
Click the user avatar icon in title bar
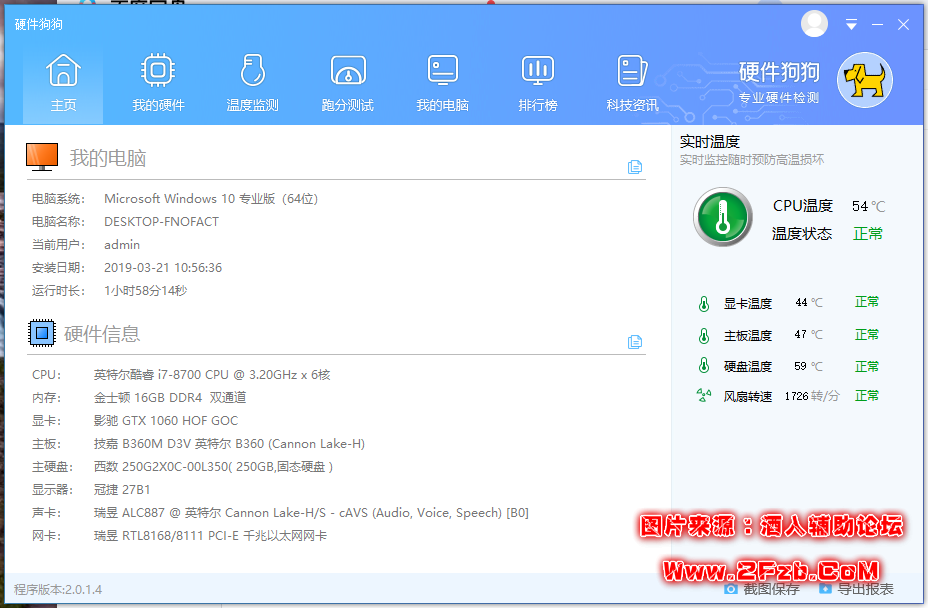point(815,24)
